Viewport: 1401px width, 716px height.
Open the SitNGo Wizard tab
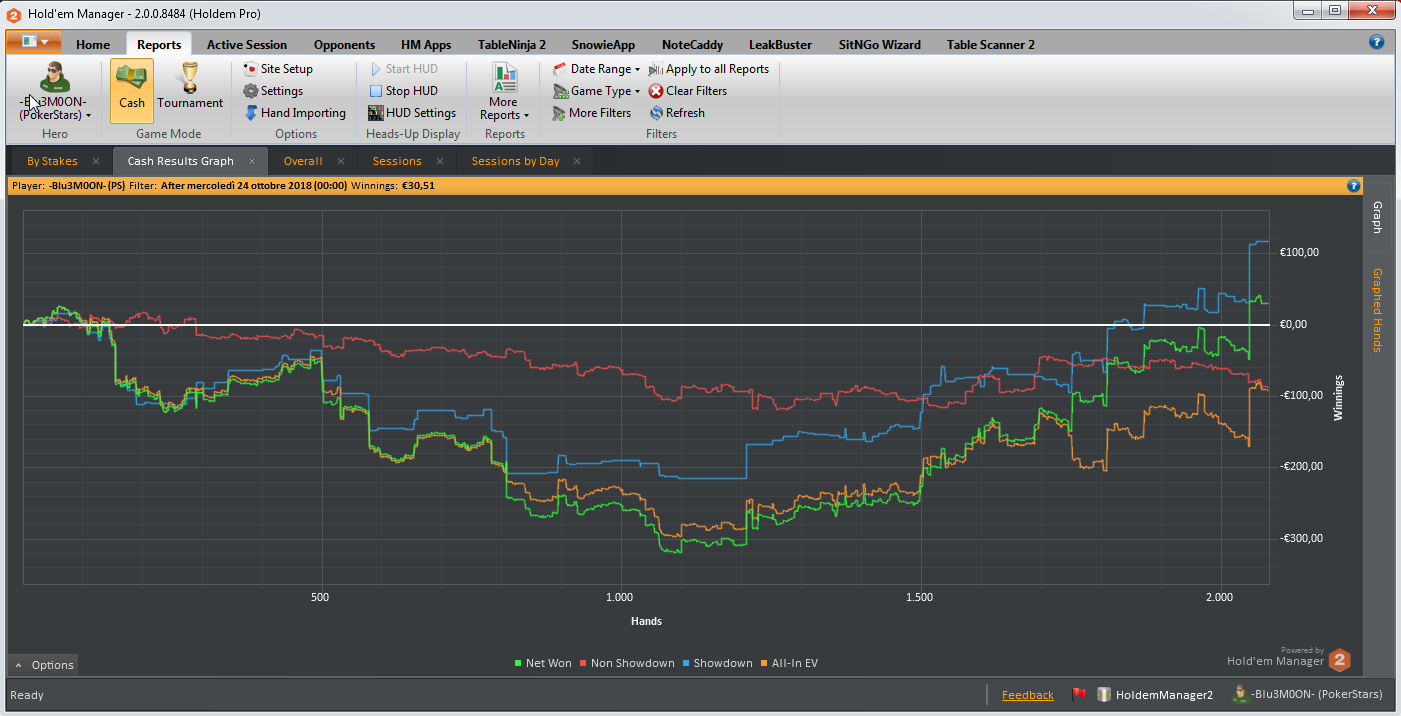pyautogui.click(x=880, y=44)
